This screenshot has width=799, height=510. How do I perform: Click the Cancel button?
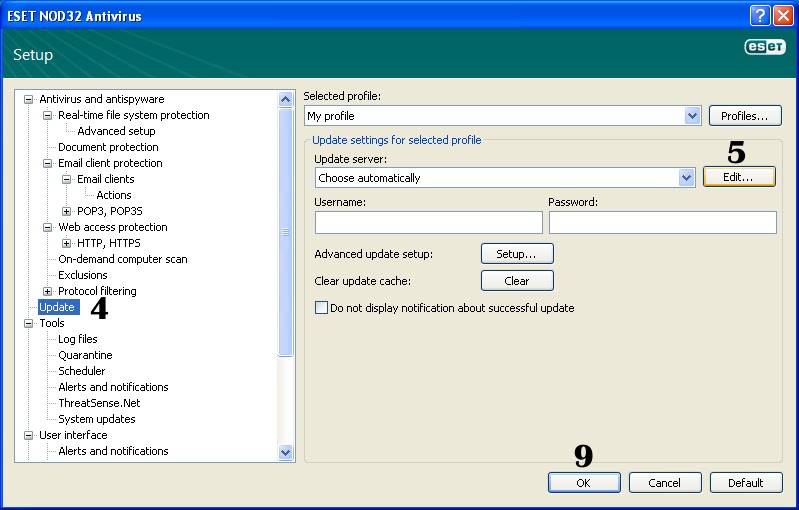[665, 482]
